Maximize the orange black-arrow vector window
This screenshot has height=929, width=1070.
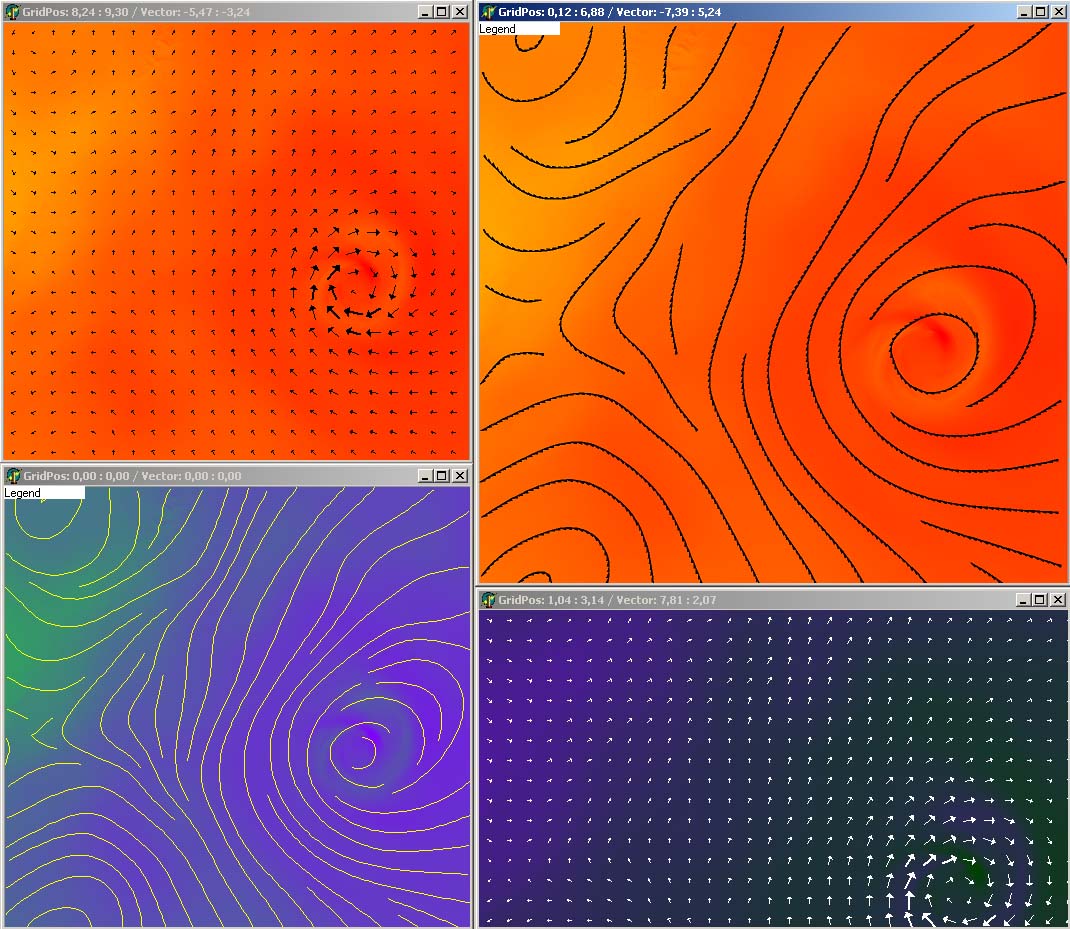point(442,12)
